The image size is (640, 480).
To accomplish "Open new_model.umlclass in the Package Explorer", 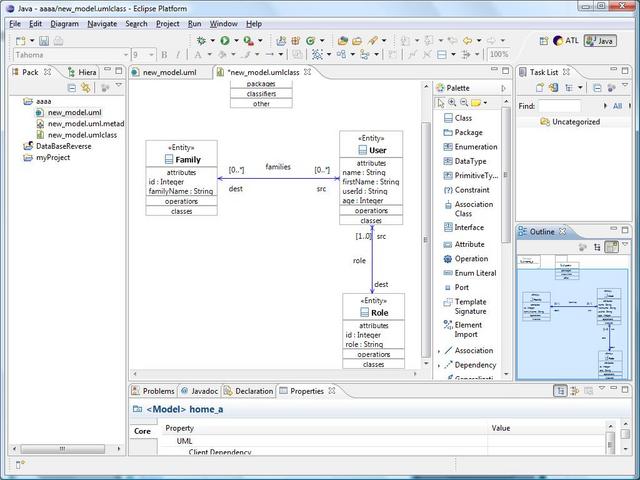I will click(82, 135).
